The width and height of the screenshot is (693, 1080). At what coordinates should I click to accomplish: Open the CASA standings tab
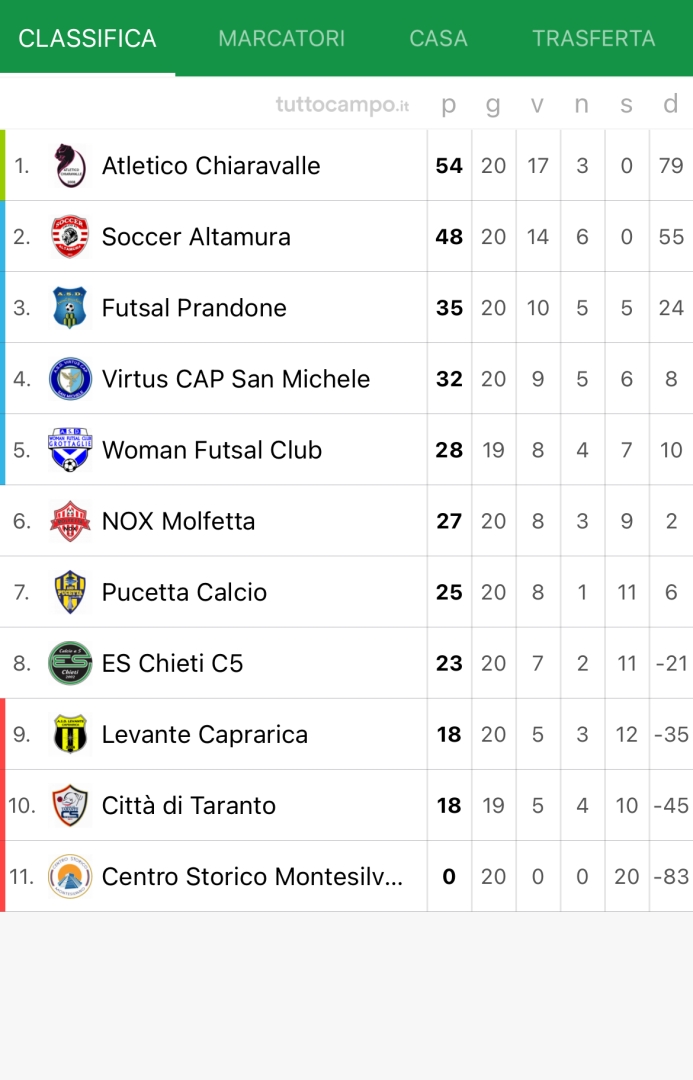[438, 39]
